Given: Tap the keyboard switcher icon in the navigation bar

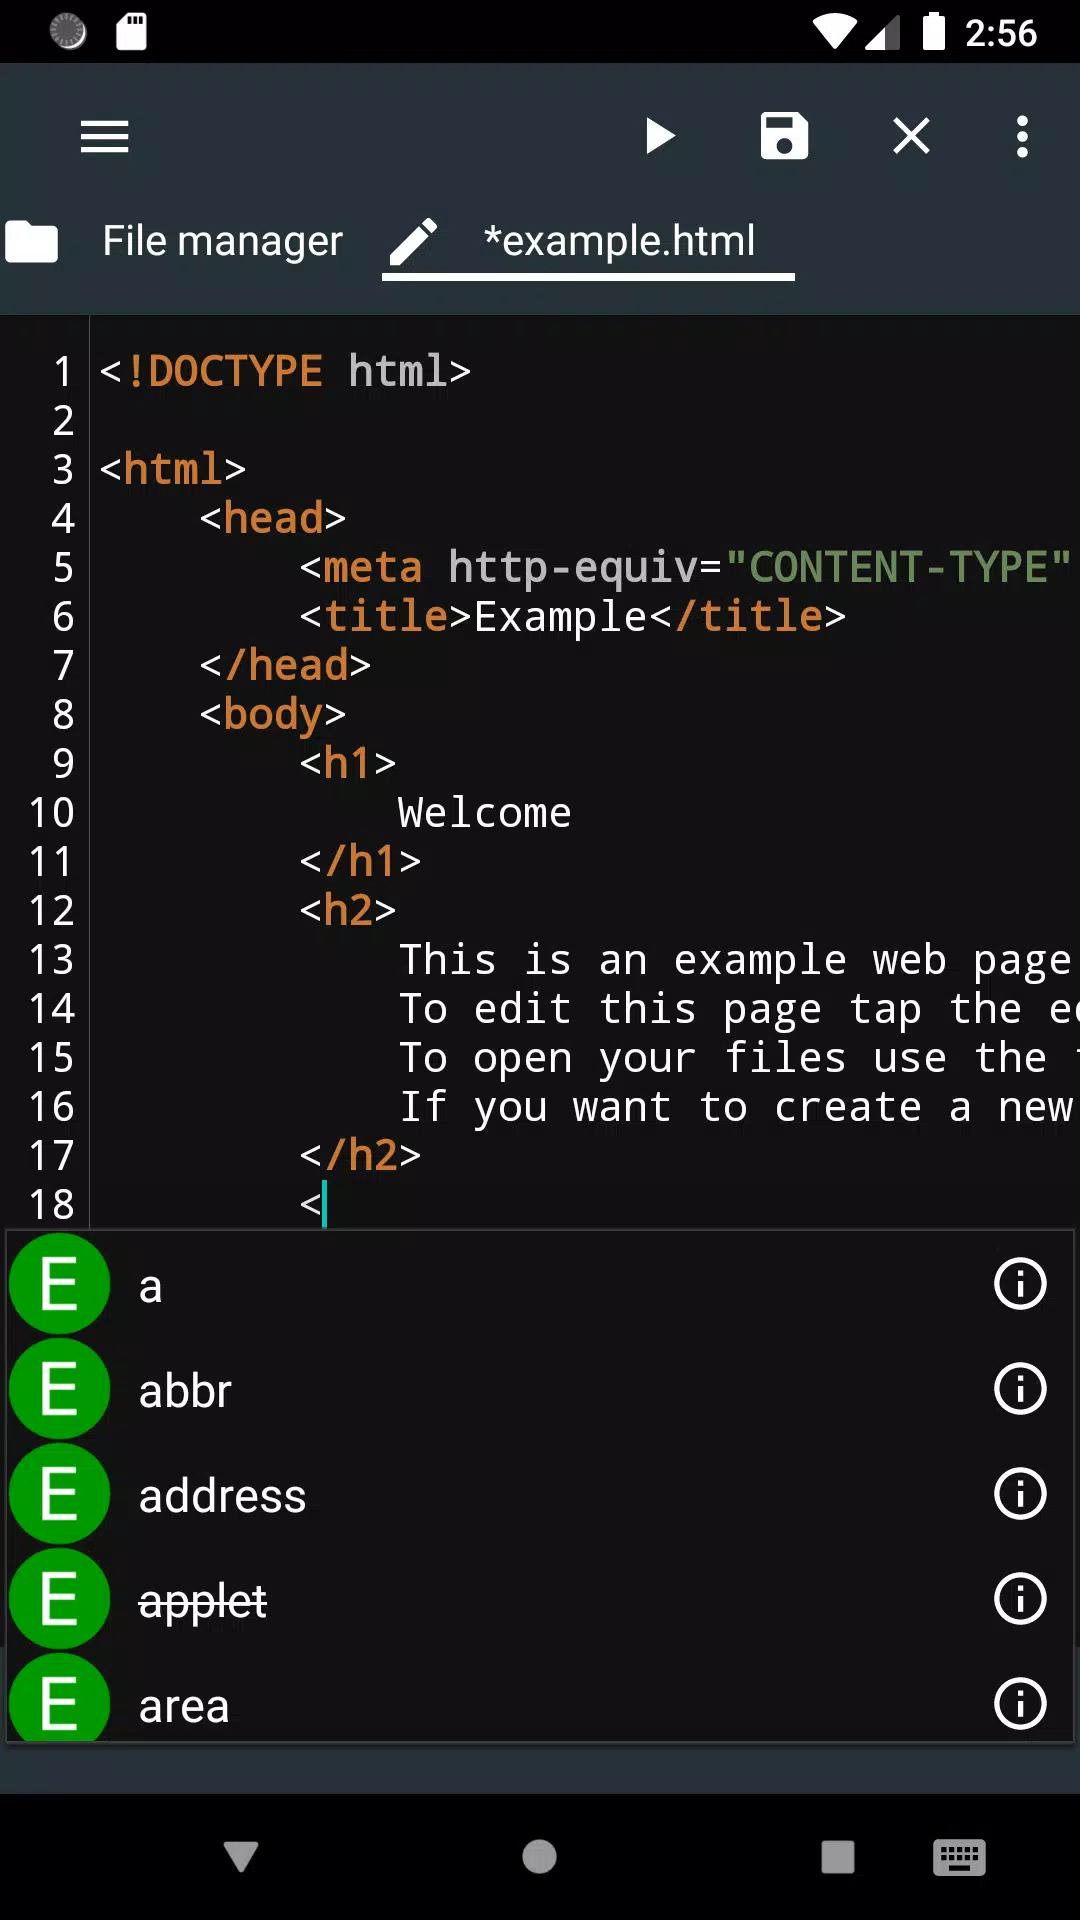Looking at the screenshot, I should coord(959,1857).
